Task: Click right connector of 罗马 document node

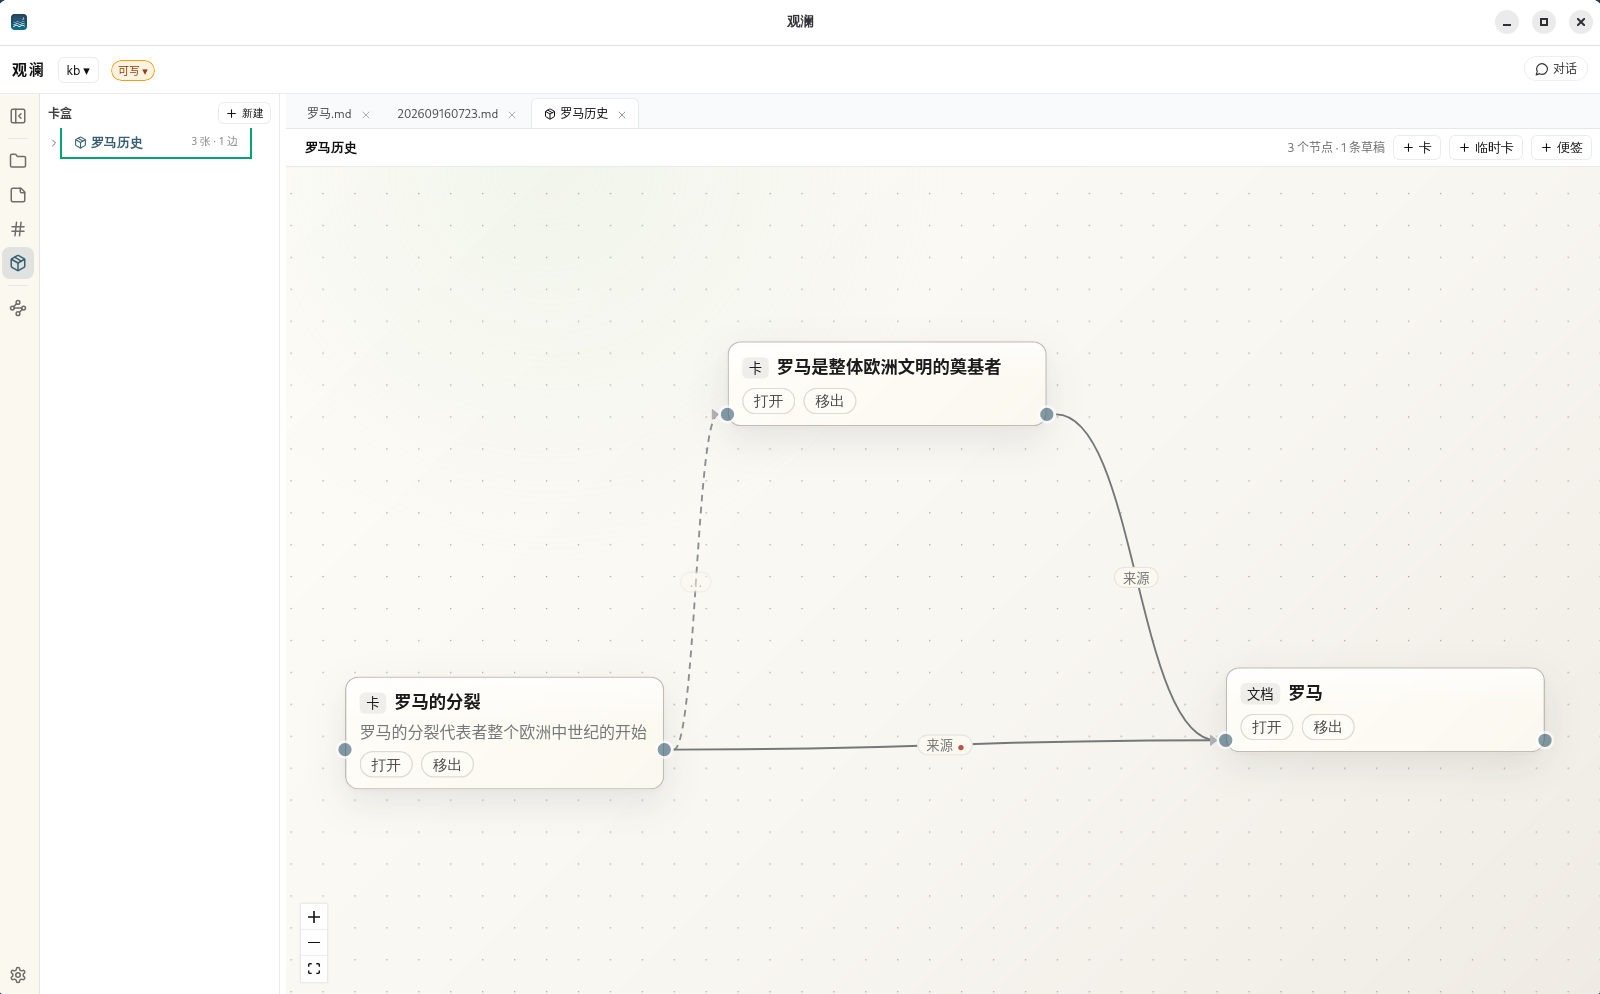Action: tap(1545, 740)
